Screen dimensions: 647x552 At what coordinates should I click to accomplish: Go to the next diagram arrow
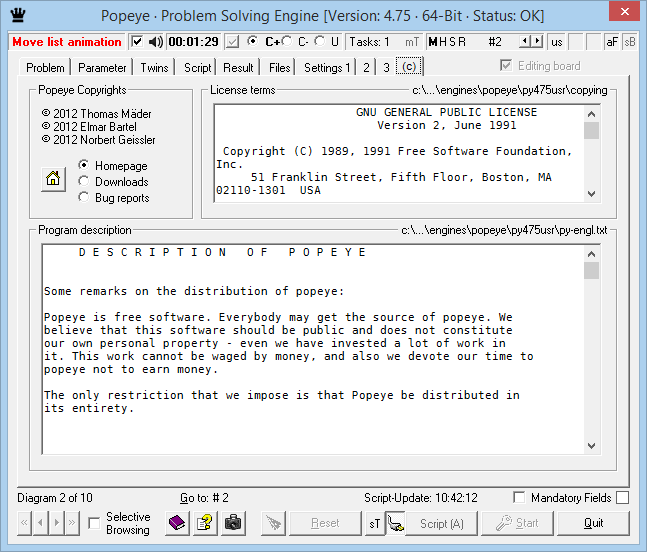coord(57,523)
